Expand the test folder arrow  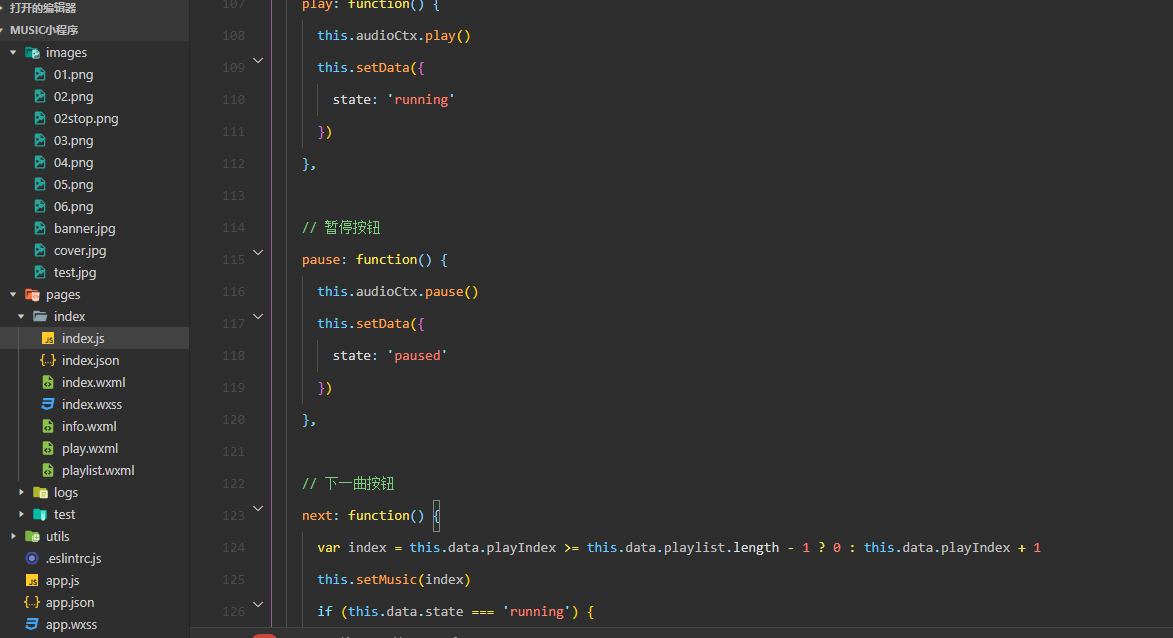click(x=21, y=515)
